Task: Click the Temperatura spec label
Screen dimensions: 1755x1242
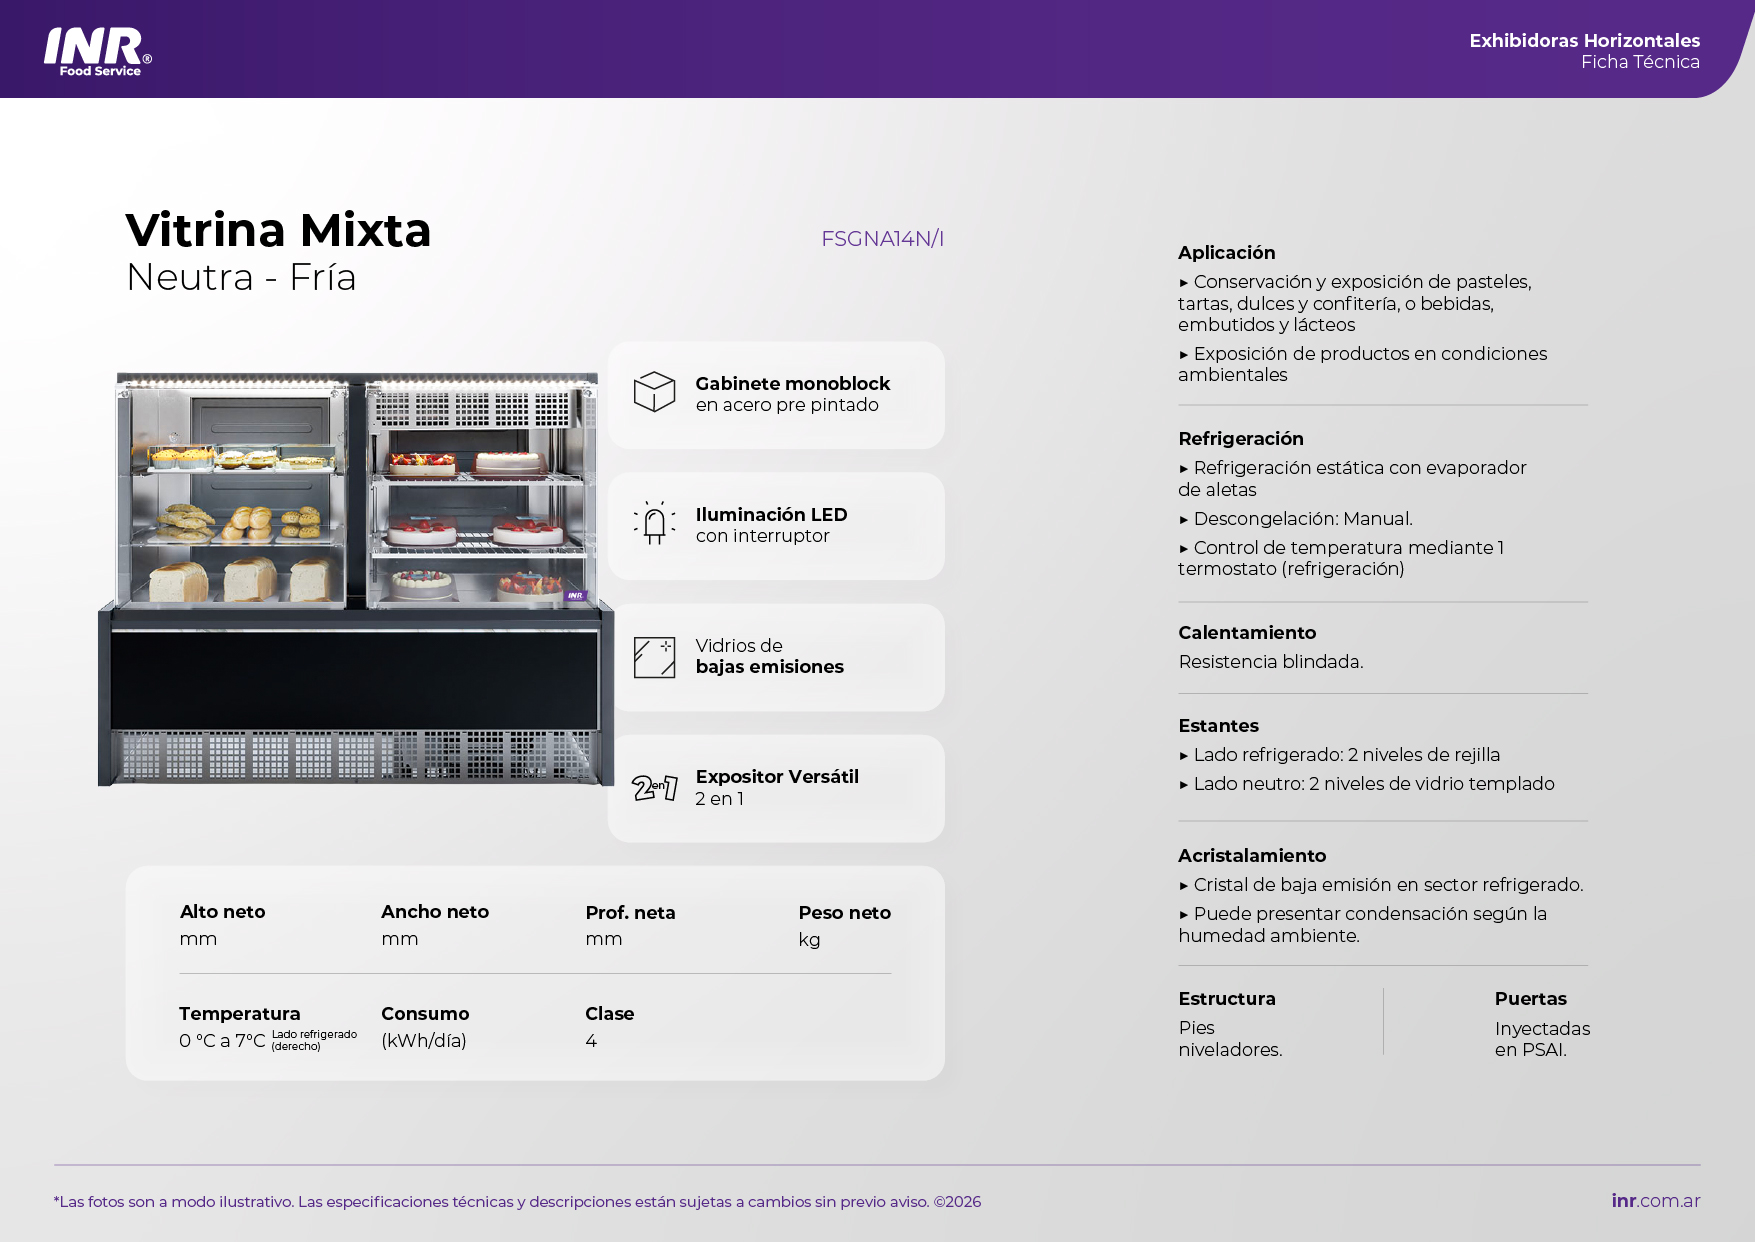Action: (239, 1014)
